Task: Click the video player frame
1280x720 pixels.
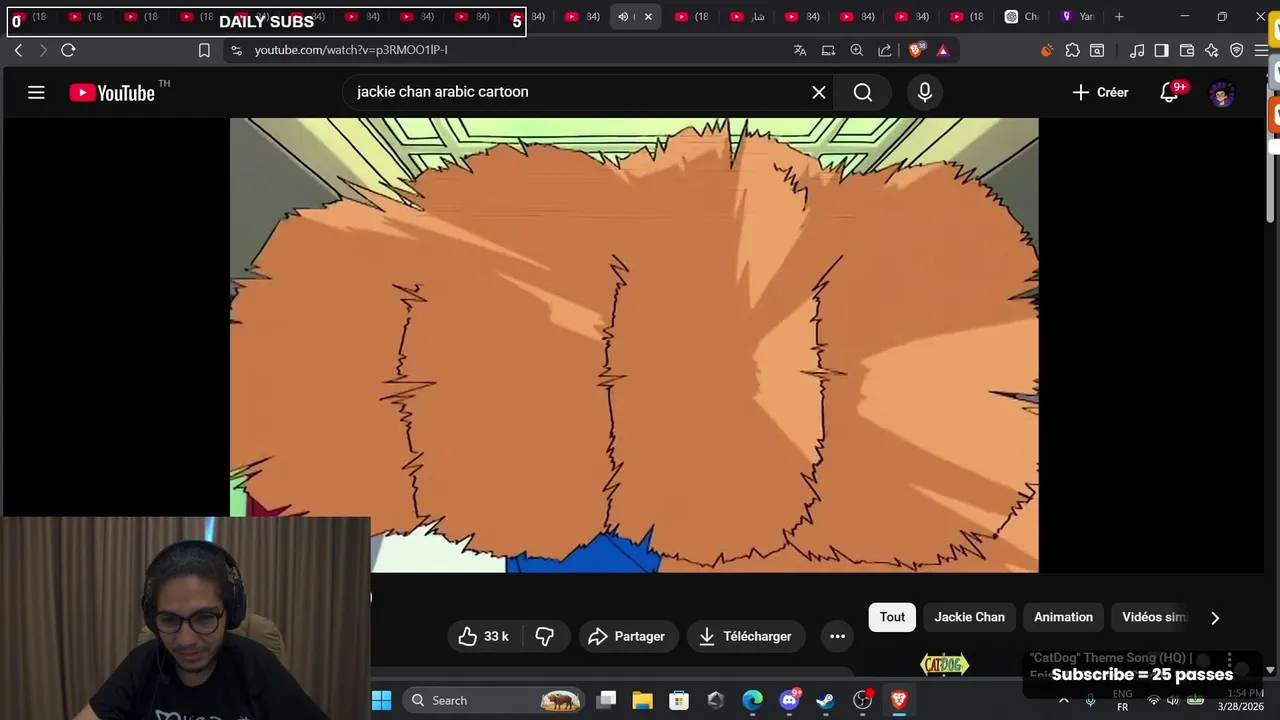Action: (x=634, y=345)
